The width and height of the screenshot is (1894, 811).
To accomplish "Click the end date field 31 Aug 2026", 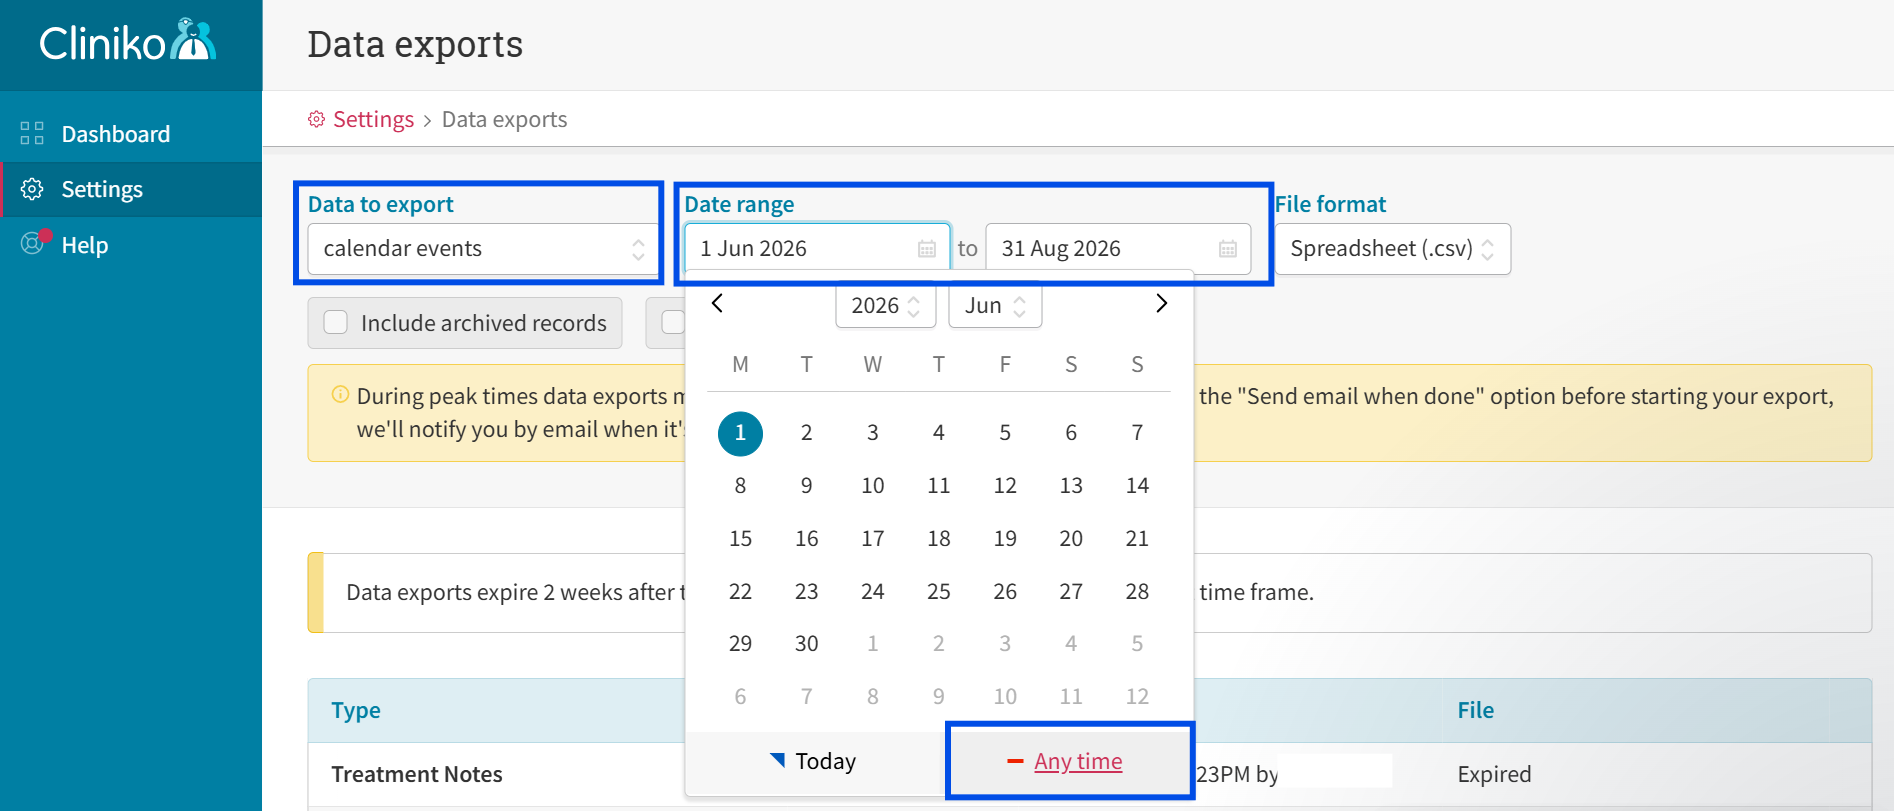I will [1118, 249].
